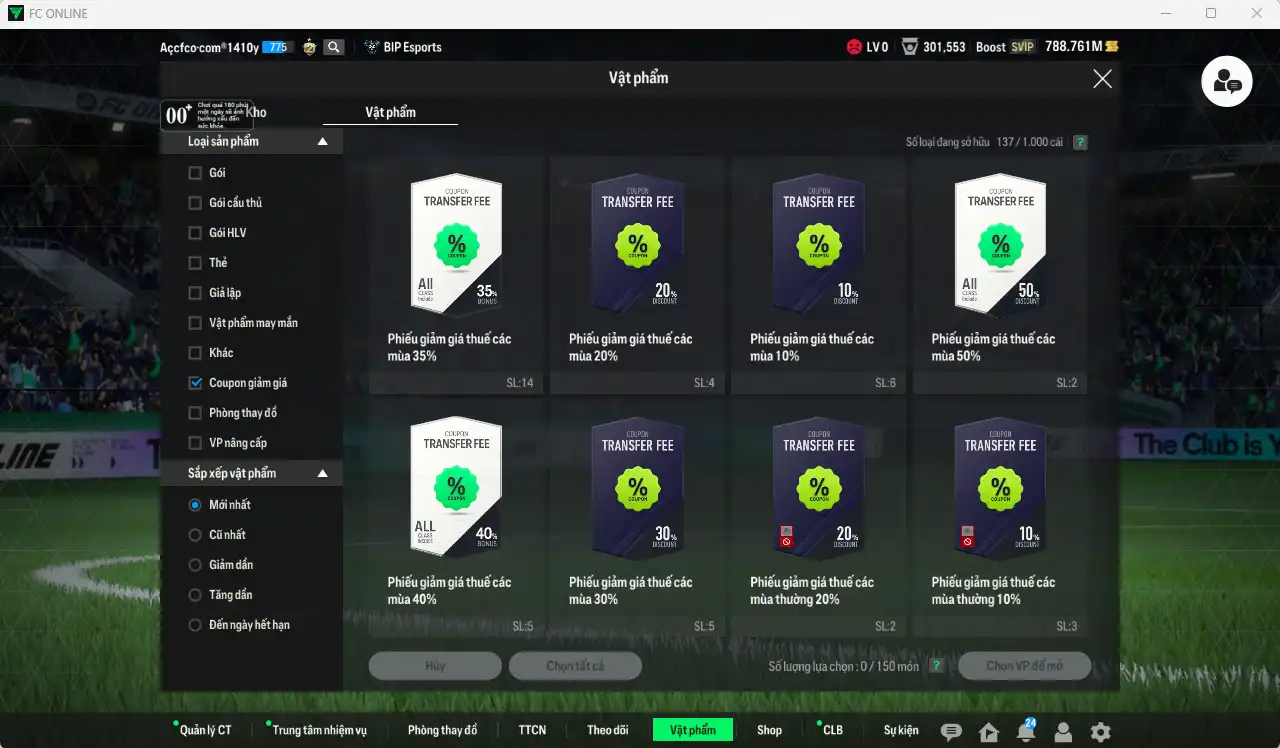Uncheck the Coupon giảm giá filter
This screenshot has width=1280, height=748.
pyautogui.click(x=196, y=383)
